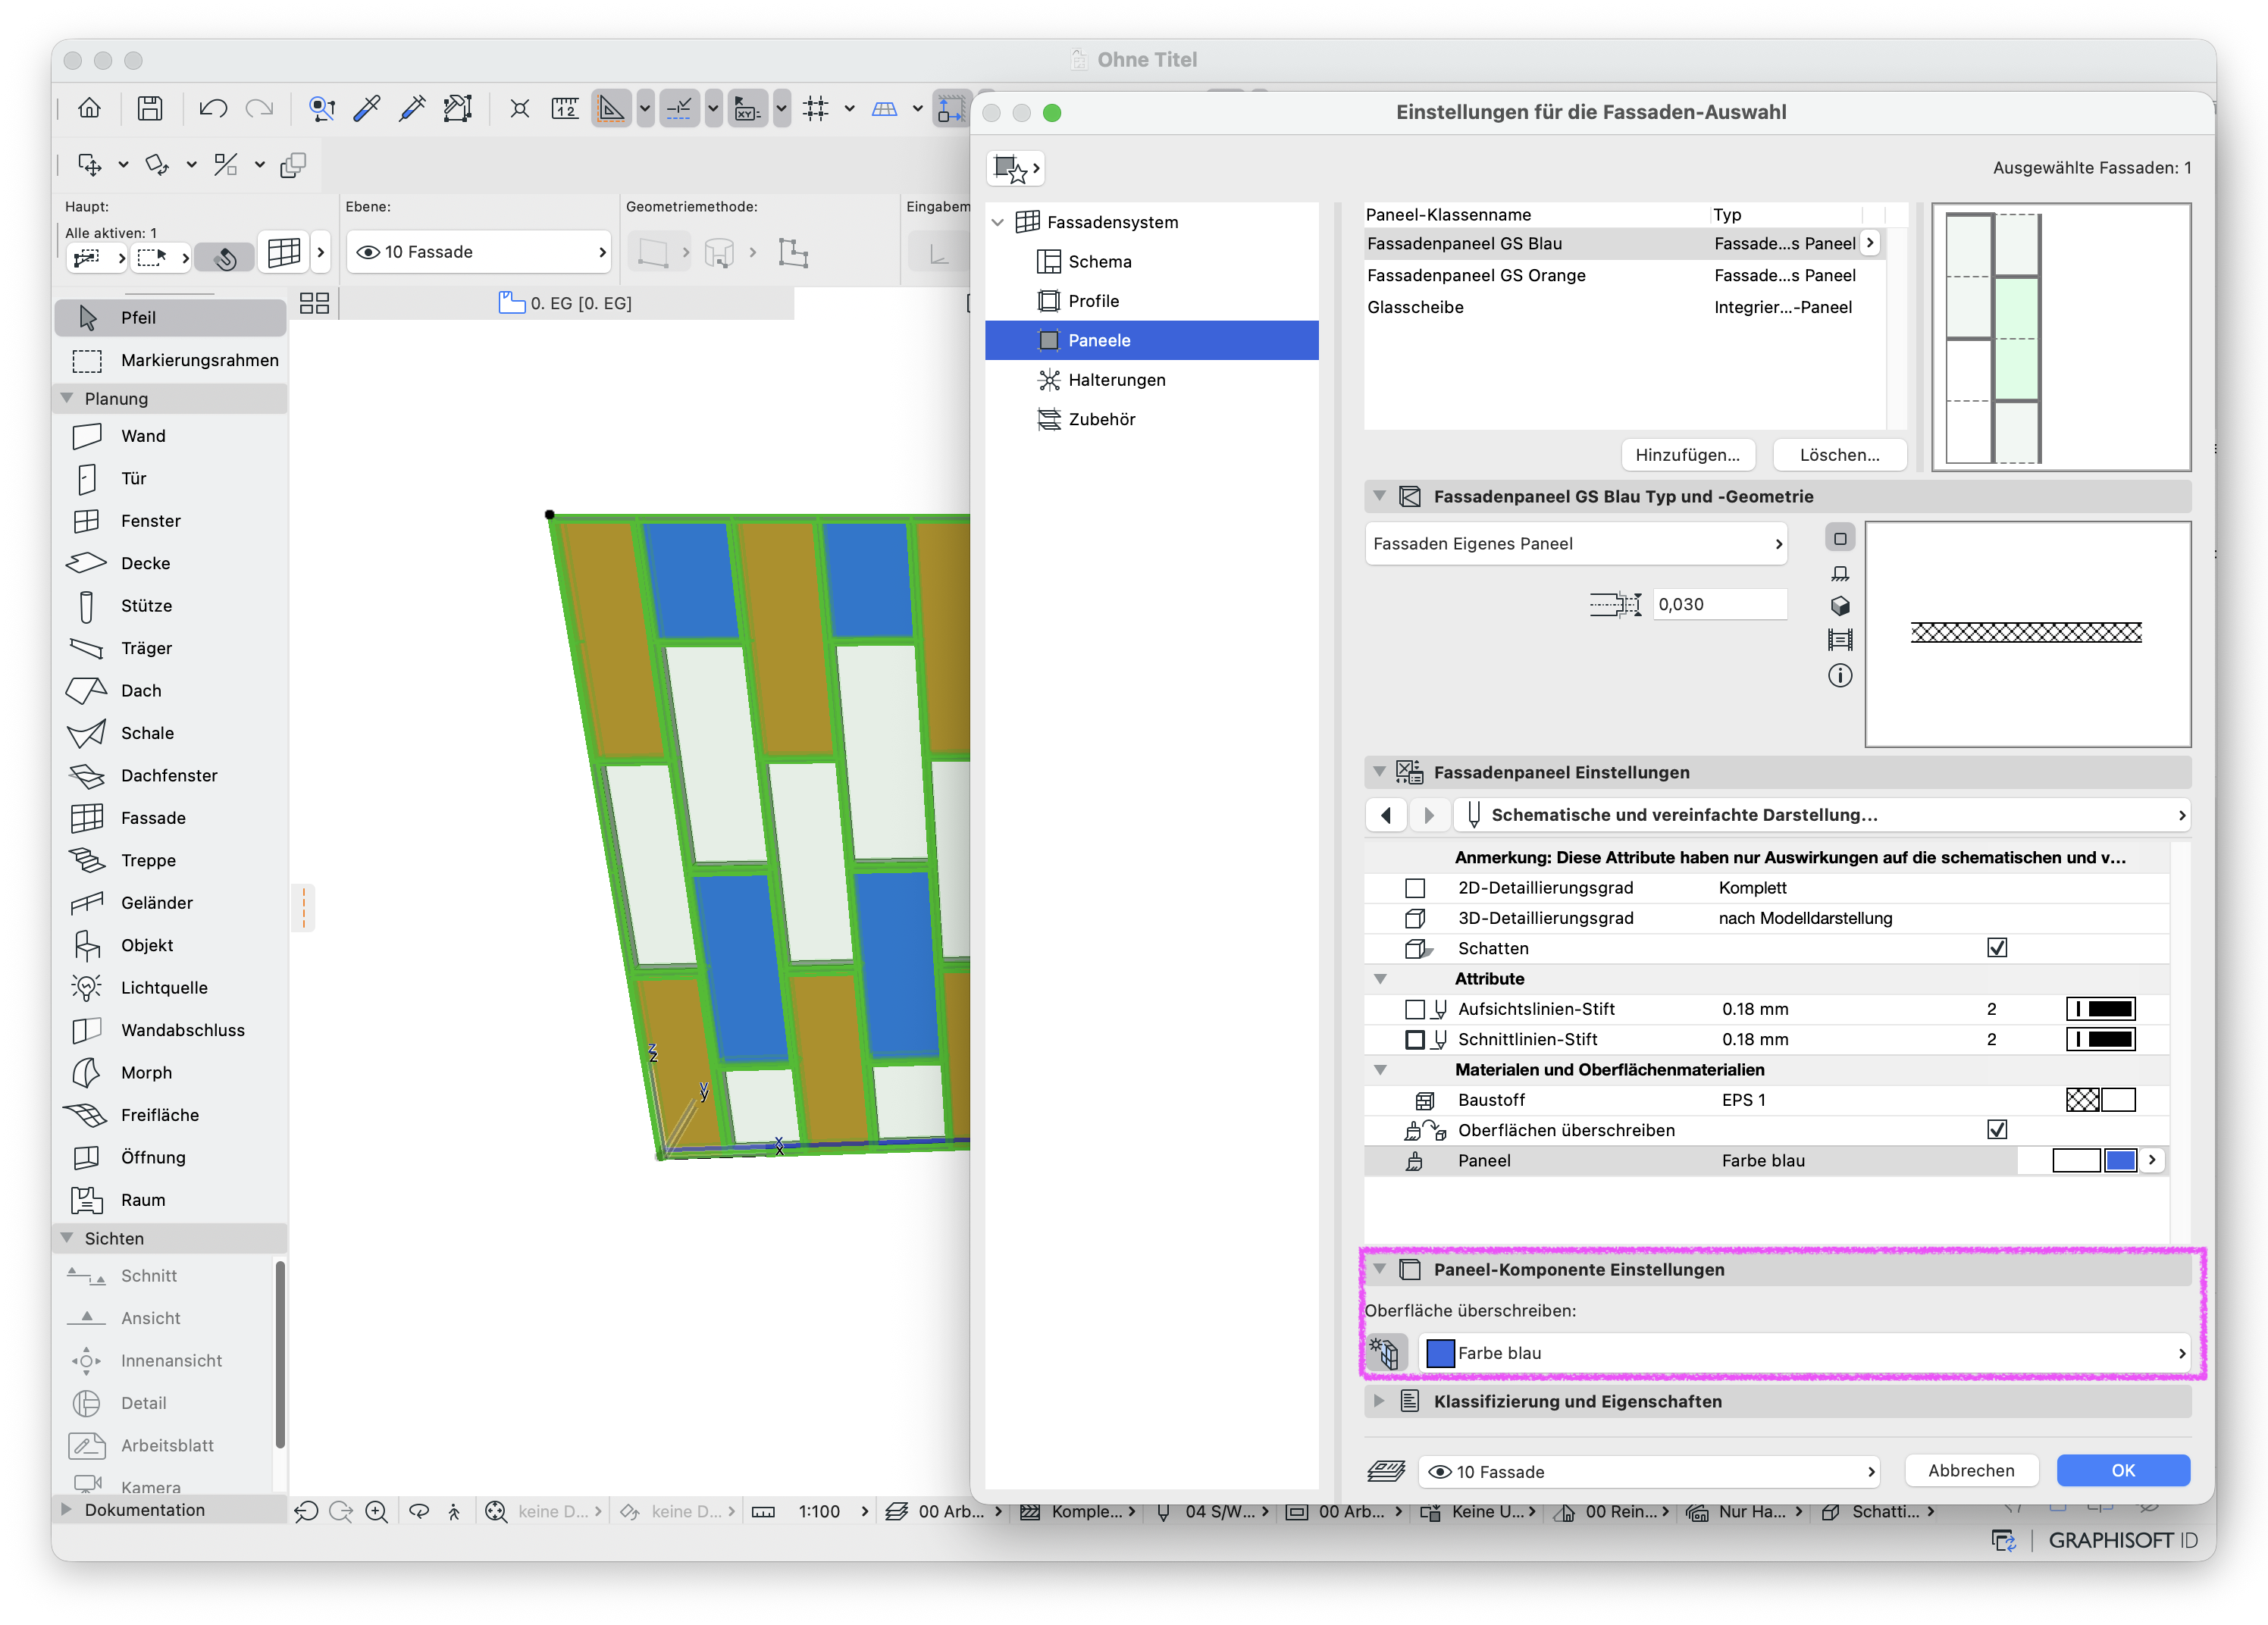Select the Paneele page
This screenshot has width=2268, height=1625.
pyautogui.click(x=1152, y=340)
